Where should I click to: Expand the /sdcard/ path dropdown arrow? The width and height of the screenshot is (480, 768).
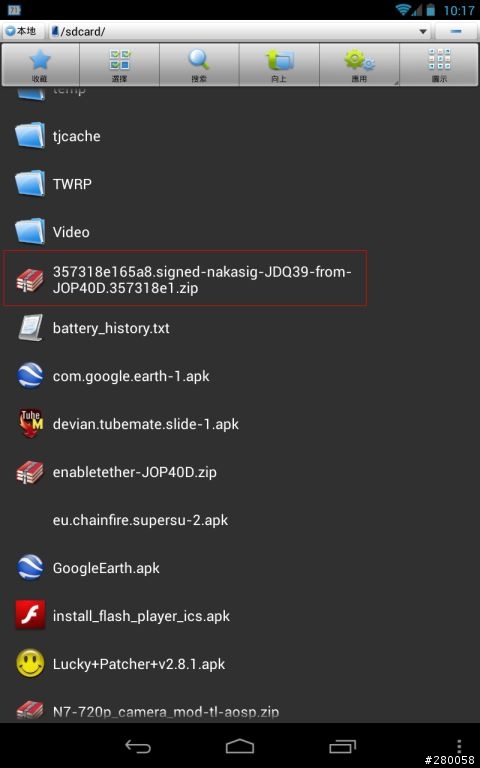pos(423,32)
